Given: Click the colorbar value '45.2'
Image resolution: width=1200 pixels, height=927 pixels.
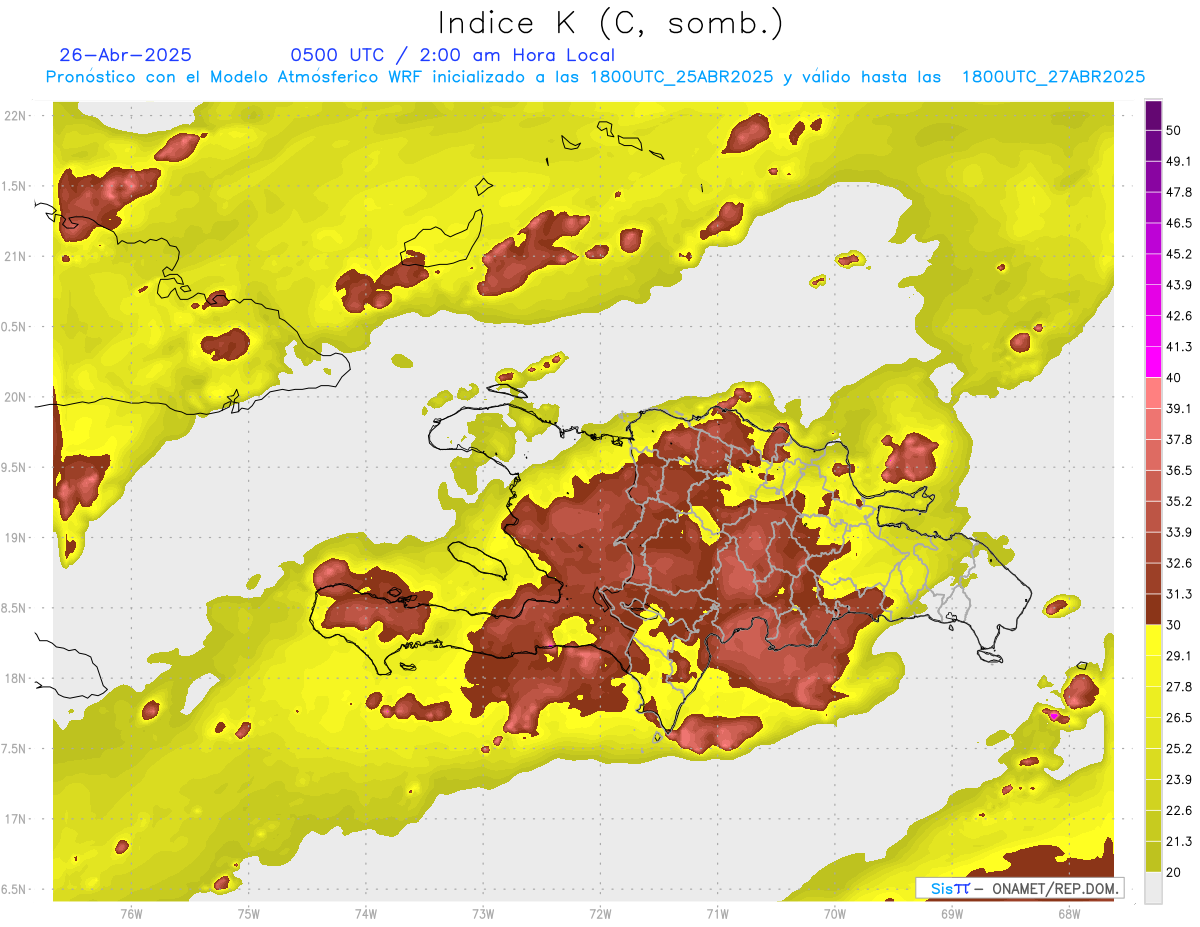Looking at the screenshot, I should [1178, 254].
